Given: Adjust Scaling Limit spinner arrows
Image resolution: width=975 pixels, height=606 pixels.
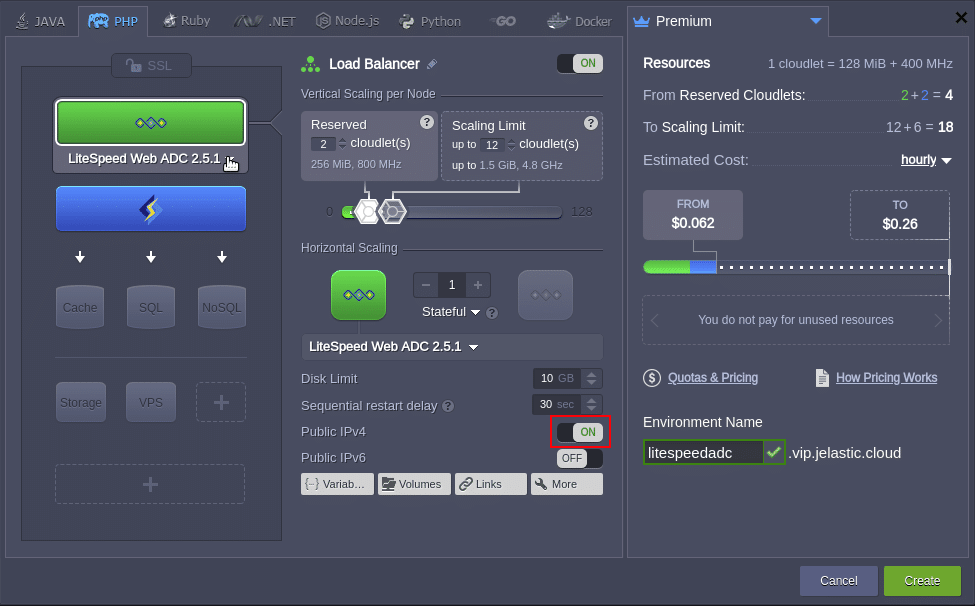Looking at the screenshot, I should coord(511,145).
